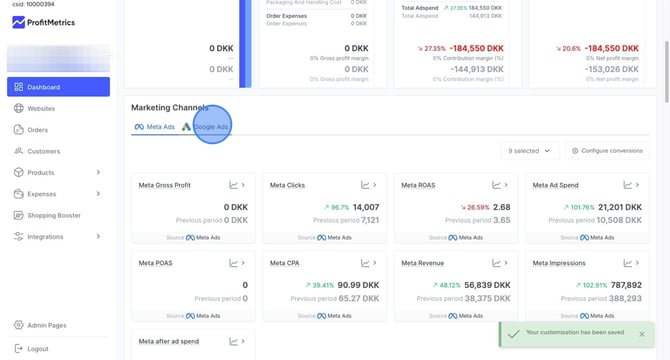
Task: Show chart for Meta Revenue
Action: (x=496, y=263)
